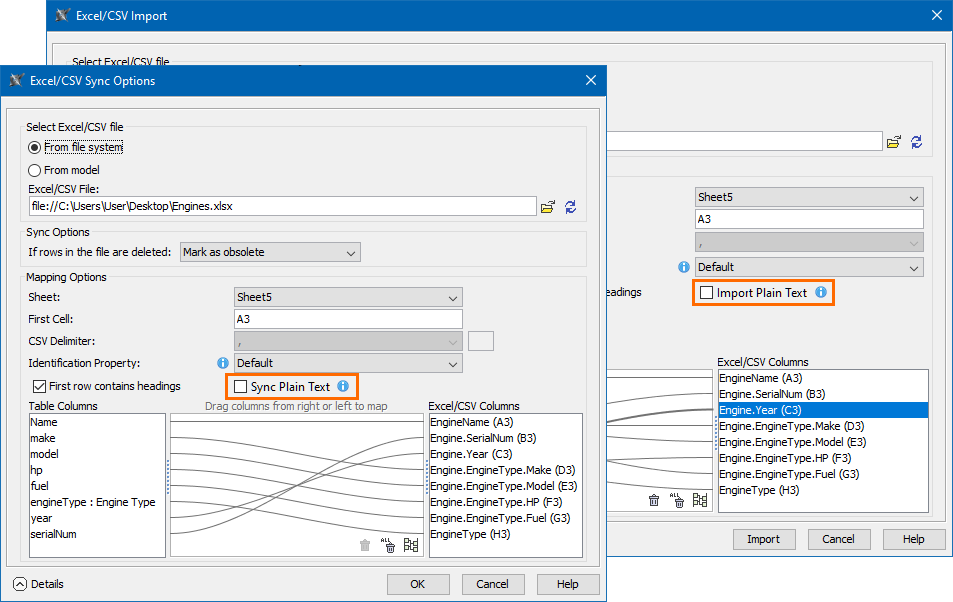Screen dimensions: 953x602
Task: Auto-map columns in Sync Options dialog
Action: (x=411, y=545)
